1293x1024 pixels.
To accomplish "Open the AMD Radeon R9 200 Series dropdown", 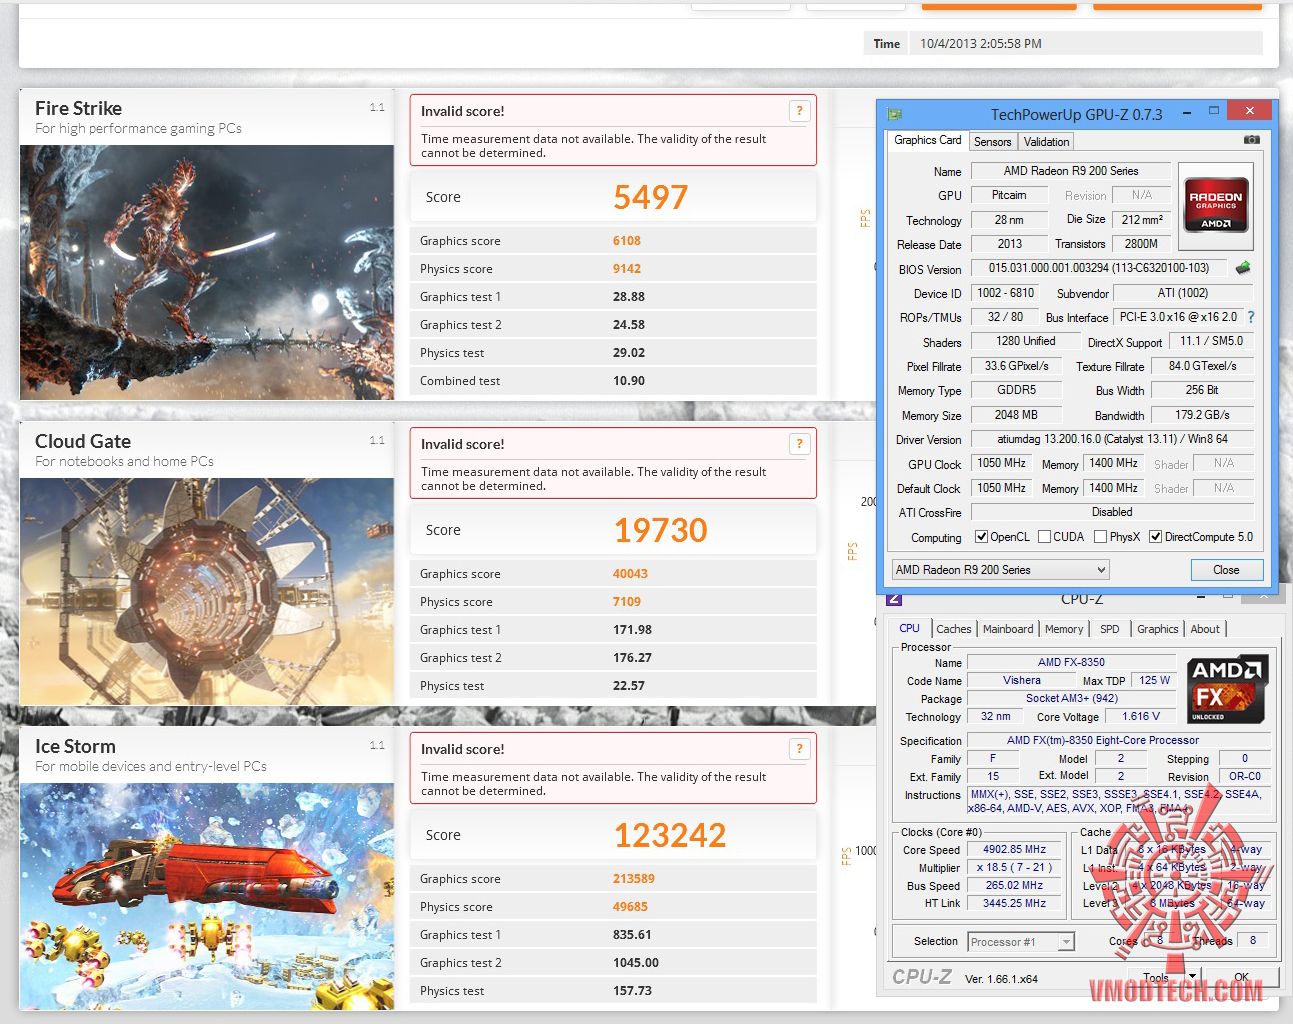I will coord(1001,570).
